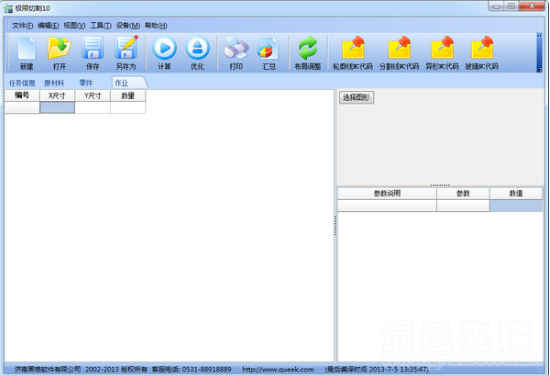550x376 pixels.
Task: Expand the toolbar overflow arrow at right end
Action: [539, 53]
